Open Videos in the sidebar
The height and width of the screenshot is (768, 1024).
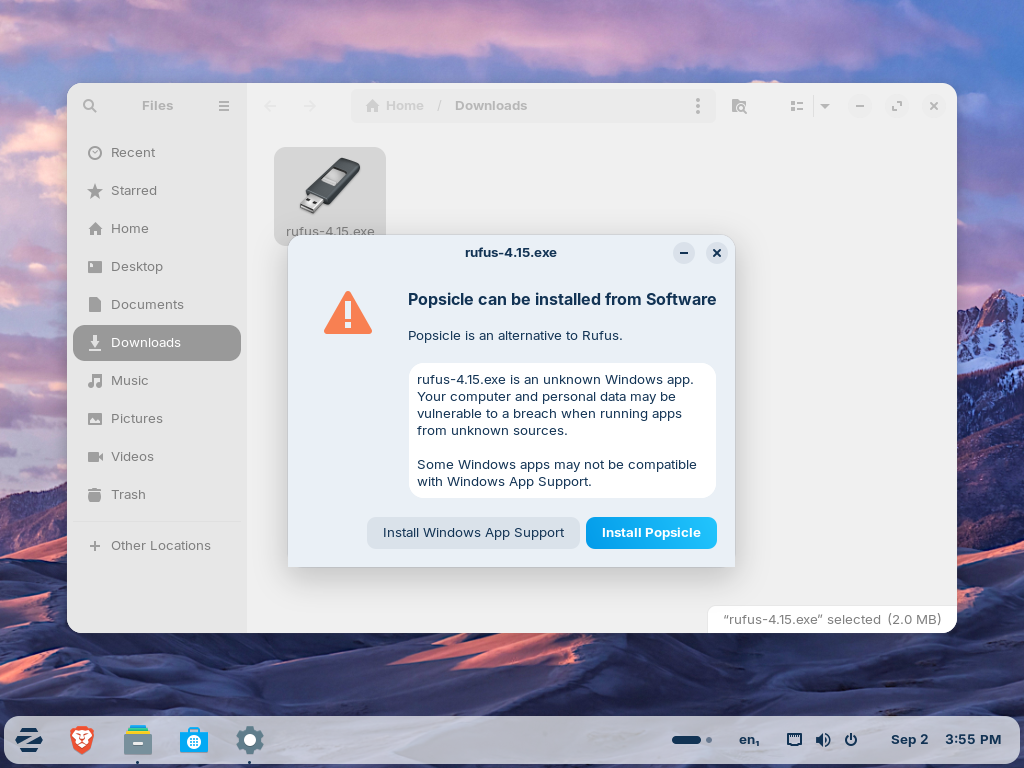(x=157, y=456)
